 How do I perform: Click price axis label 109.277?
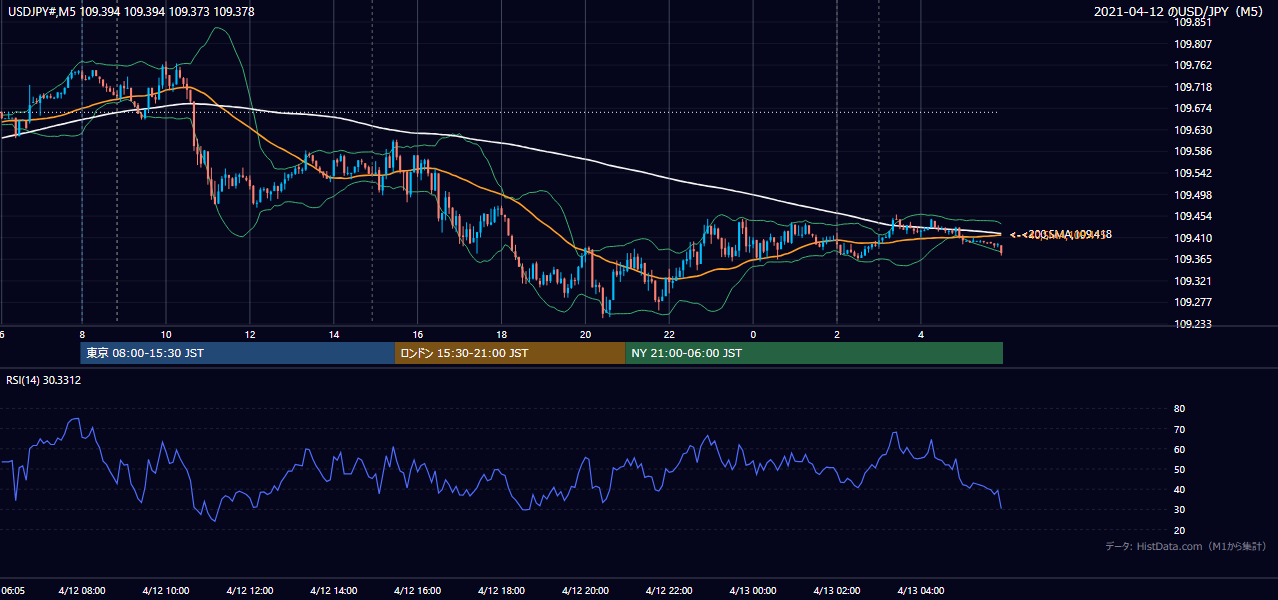point(1193,302)
